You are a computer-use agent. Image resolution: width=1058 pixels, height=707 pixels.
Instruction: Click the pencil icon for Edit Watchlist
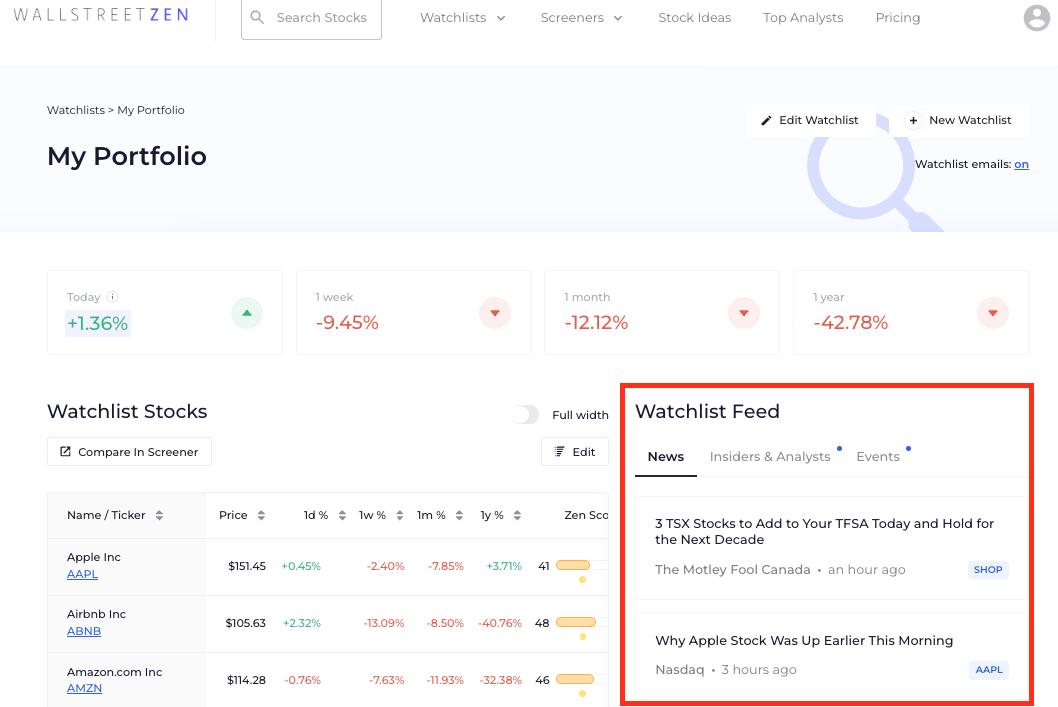point(766,120)
